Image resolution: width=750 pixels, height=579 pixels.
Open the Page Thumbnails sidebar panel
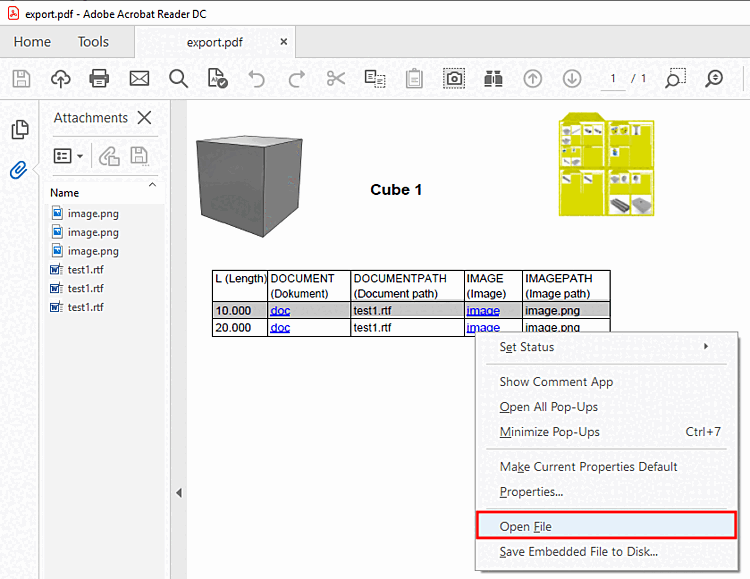point(19,130)
